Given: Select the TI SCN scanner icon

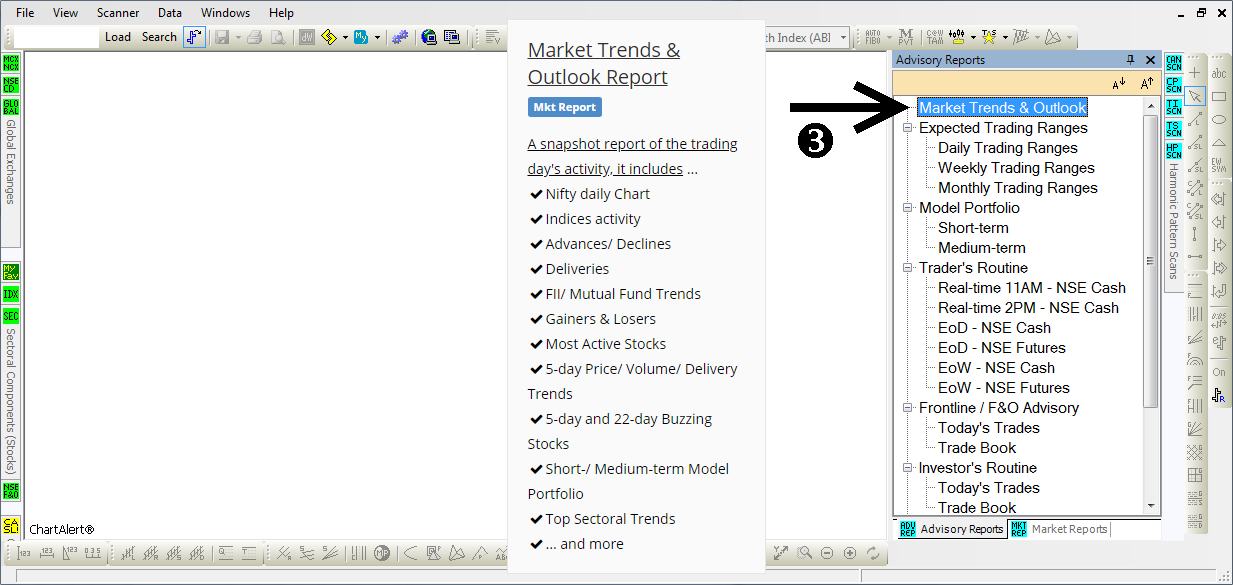Looking at the screenshot, I should 1174,107.
